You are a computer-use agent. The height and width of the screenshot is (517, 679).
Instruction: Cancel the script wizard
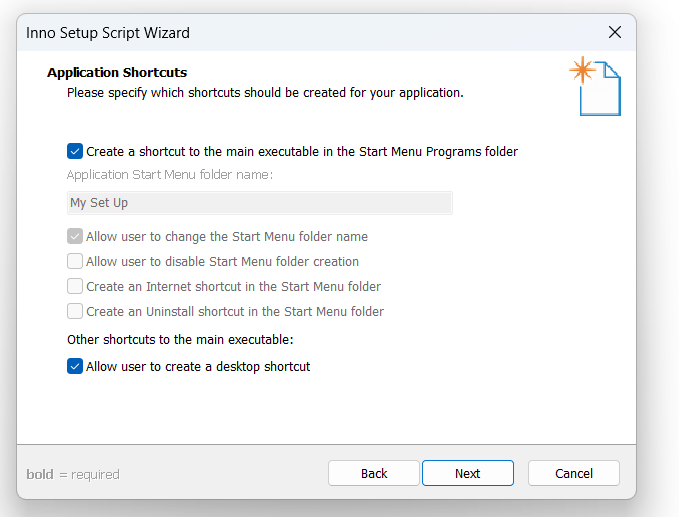point(574,473)
